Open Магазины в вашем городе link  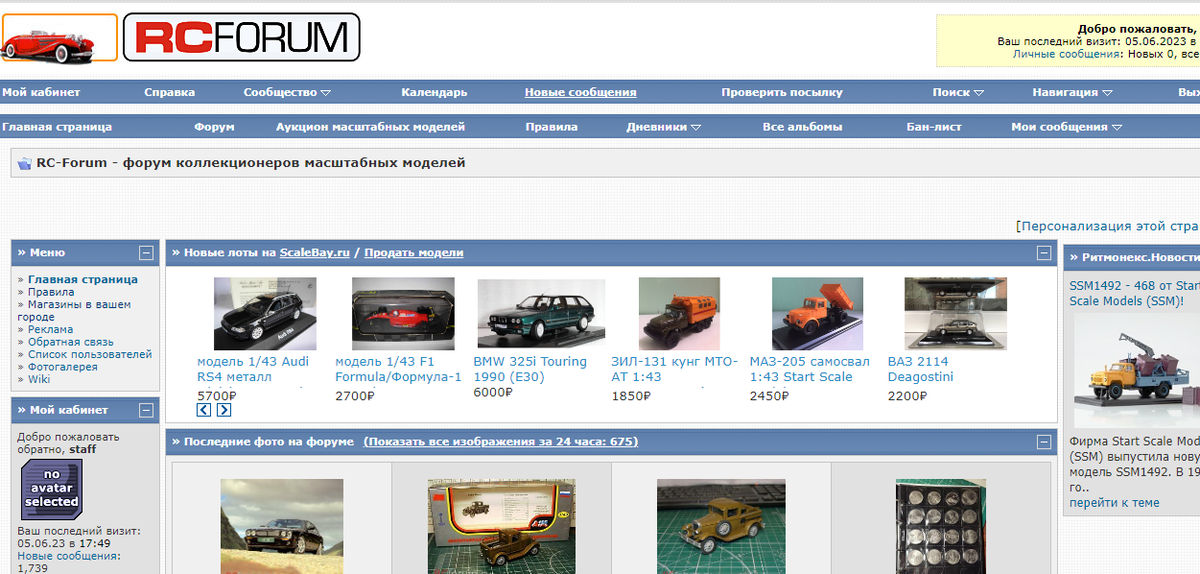74,310
